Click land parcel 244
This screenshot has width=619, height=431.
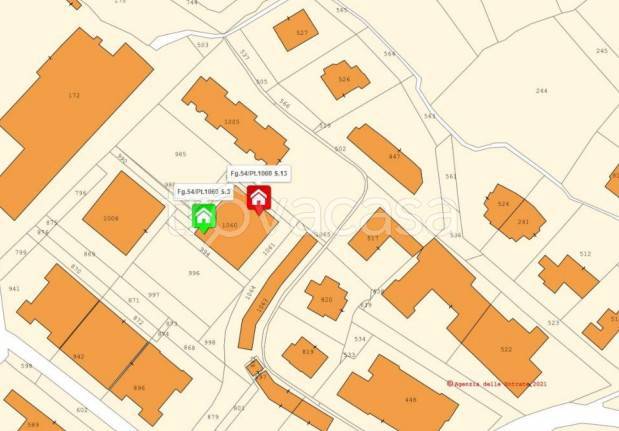tap(542, 91)
